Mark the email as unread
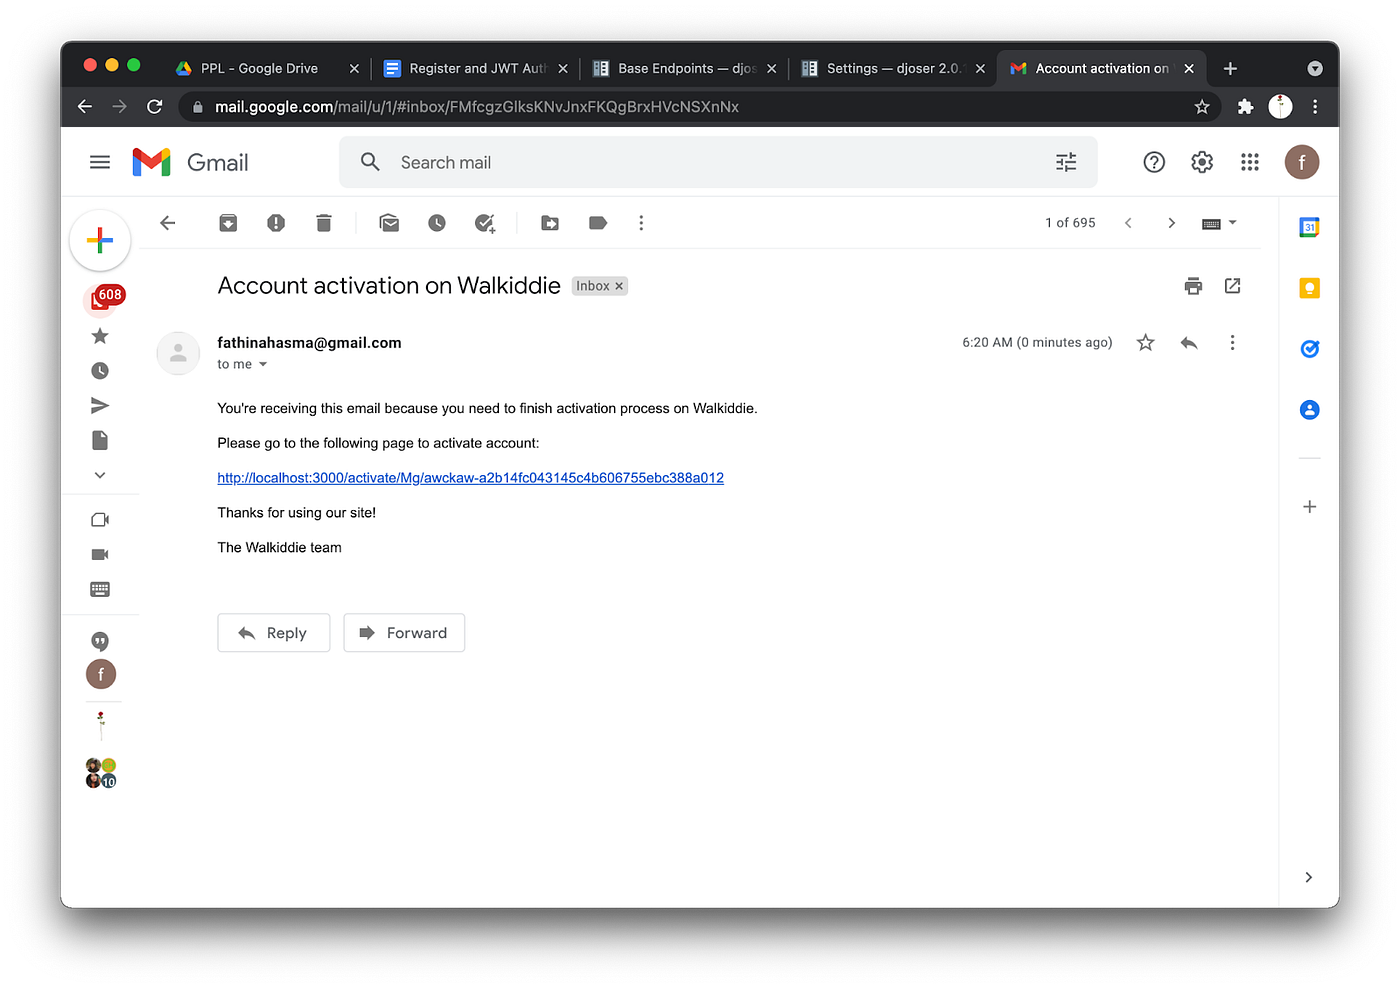This screenshot has width=1400, height=988. [x=389, y=222]
